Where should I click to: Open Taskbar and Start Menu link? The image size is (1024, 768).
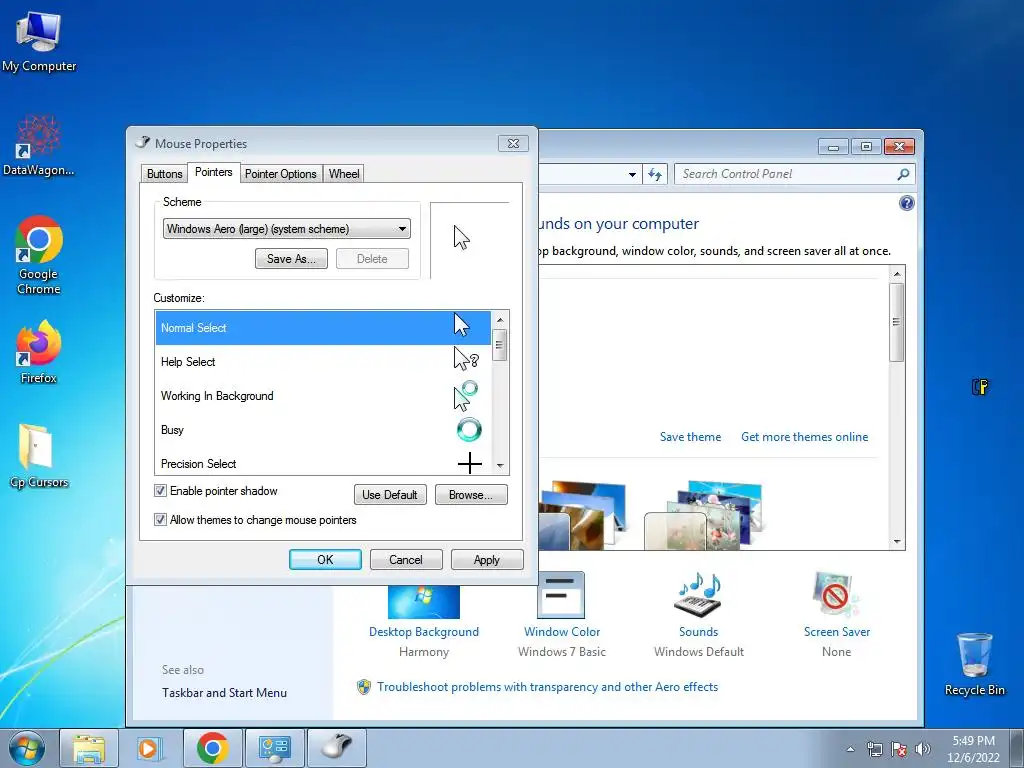point(224,693)
